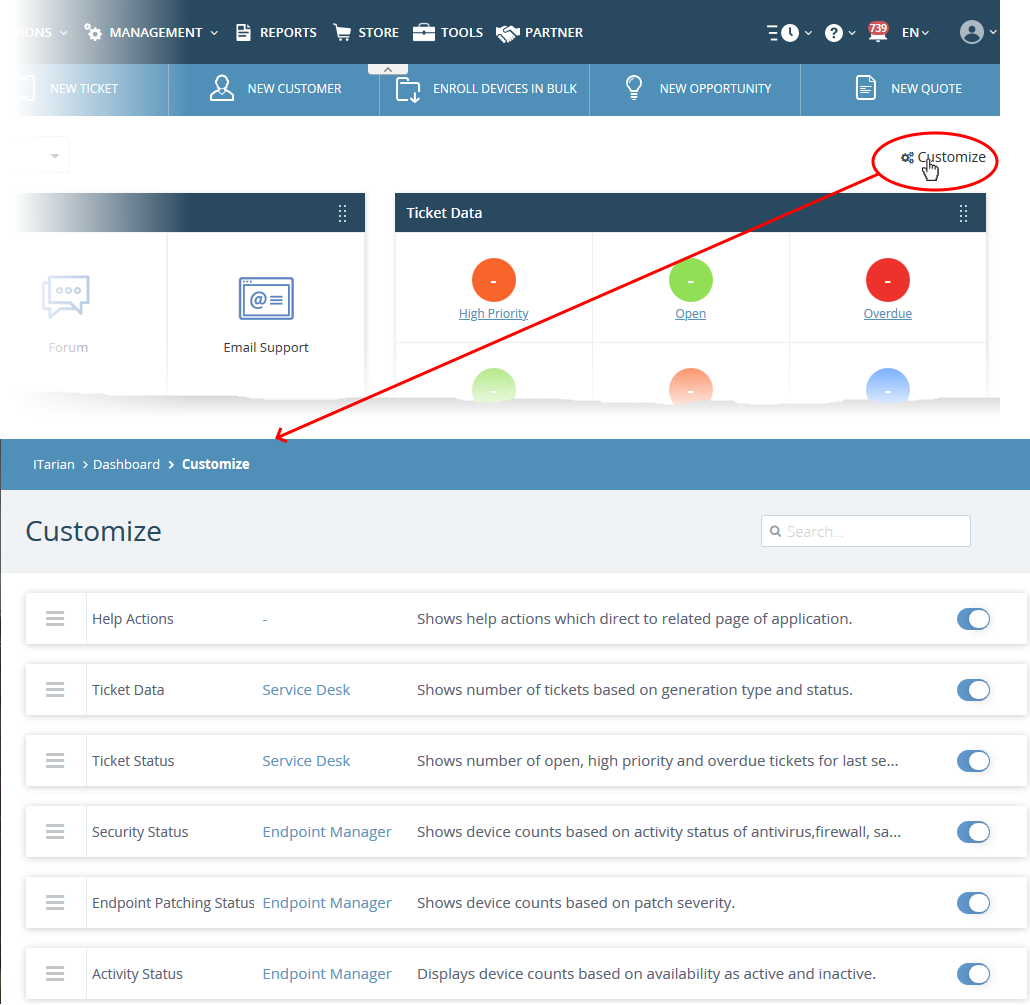Click the Enroll Devices in Bulk label

coord(504,89)
